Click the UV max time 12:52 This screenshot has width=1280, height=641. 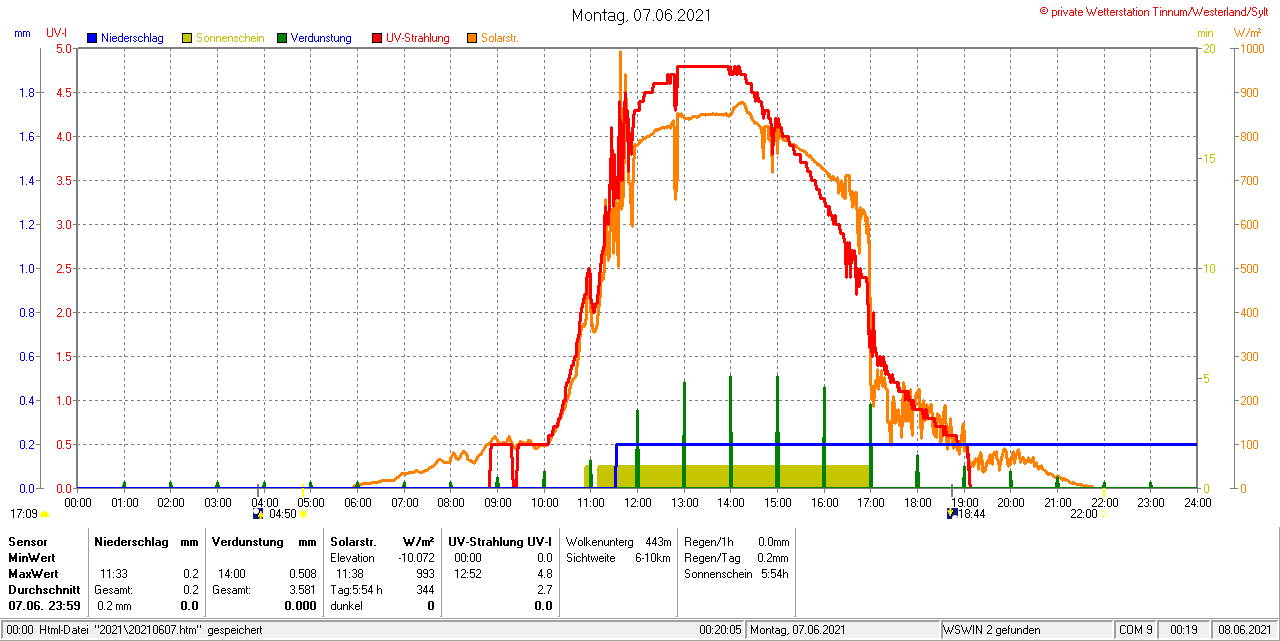[x=468, y=574]
